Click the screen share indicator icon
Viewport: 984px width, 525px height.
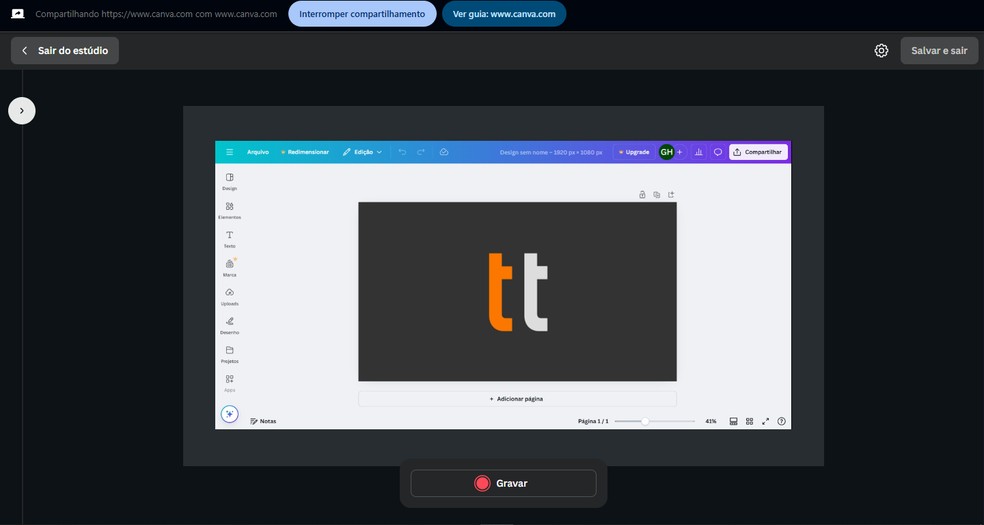[x=18, y=14]
